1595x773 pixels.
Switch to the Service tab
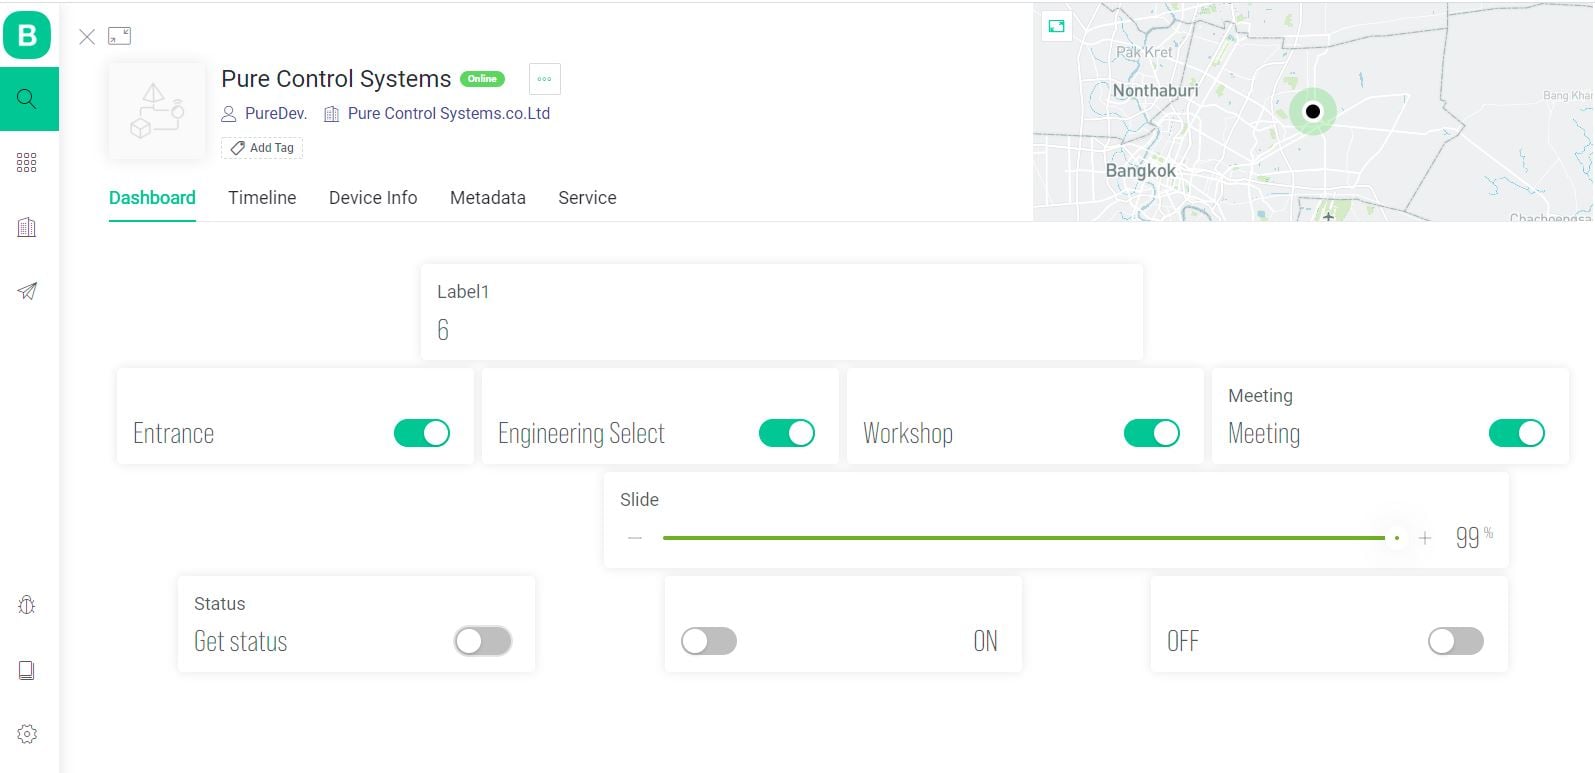coord(587,198)
